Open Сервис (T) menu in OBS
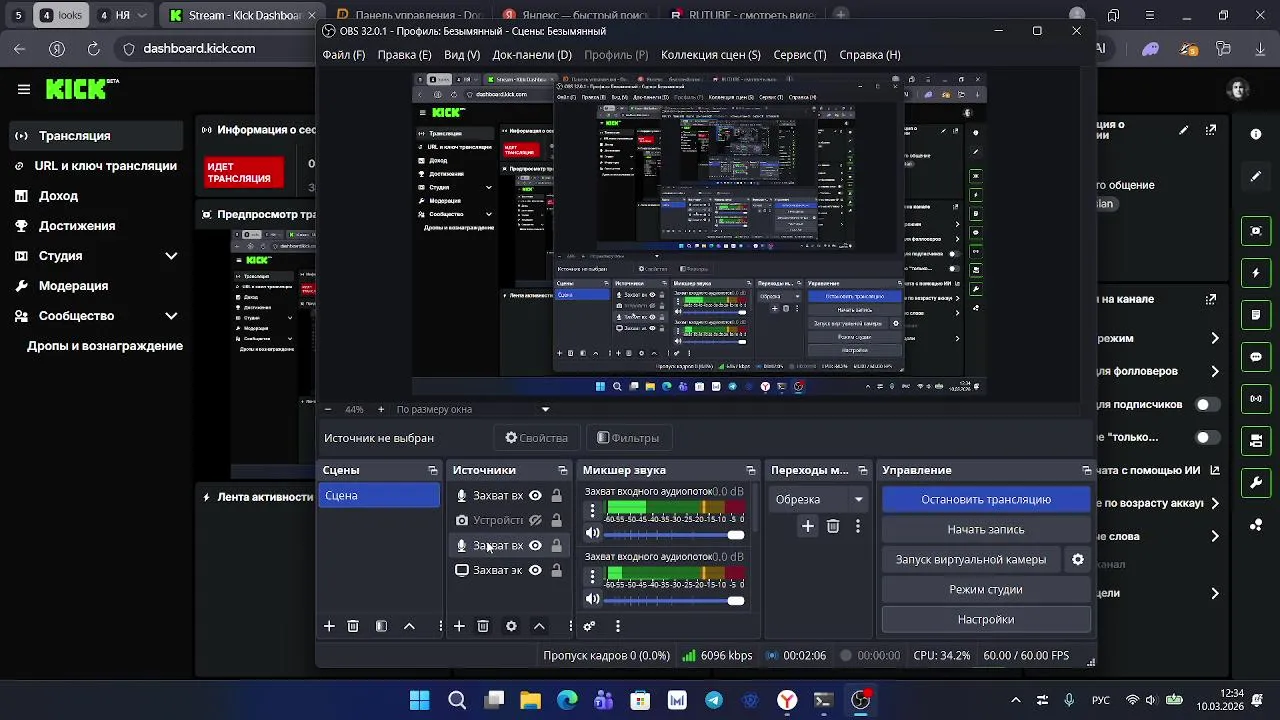This screenshot has width=1280, height=720. (799, 55)
